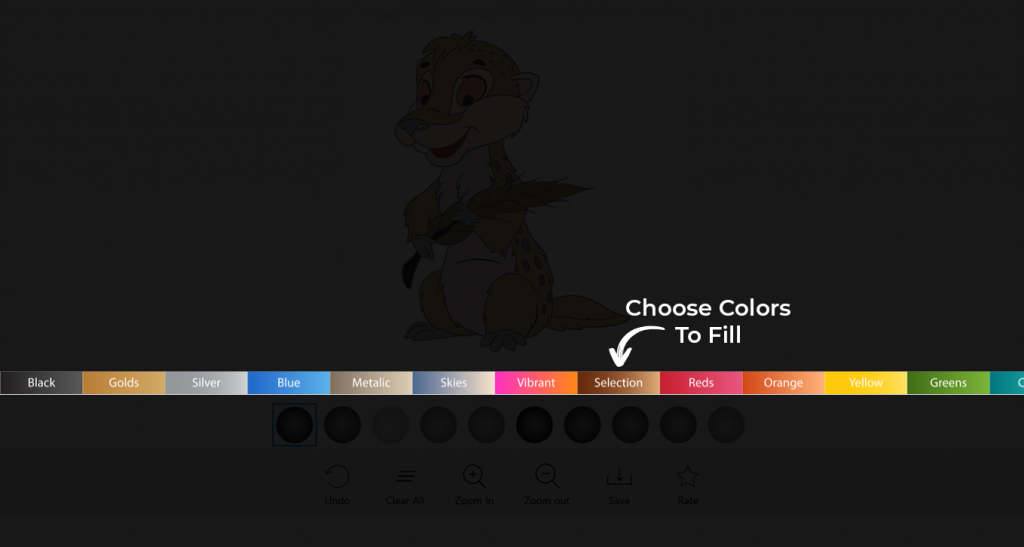The image size is (1024, 547).
Task: Switch to the Reds palette
Action: click(x=701, y=383)
